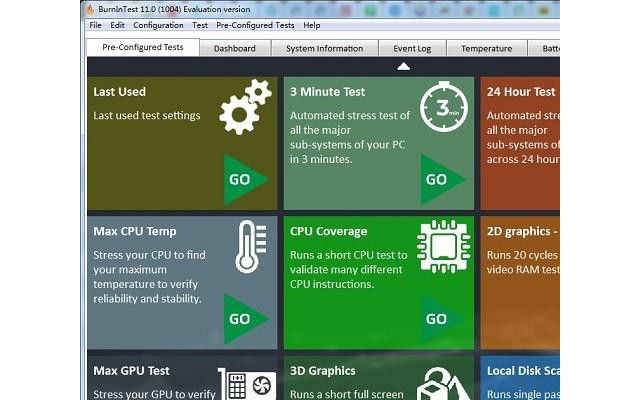Switch to the Temperature tab
640x400 pixels.
(487, 49)
